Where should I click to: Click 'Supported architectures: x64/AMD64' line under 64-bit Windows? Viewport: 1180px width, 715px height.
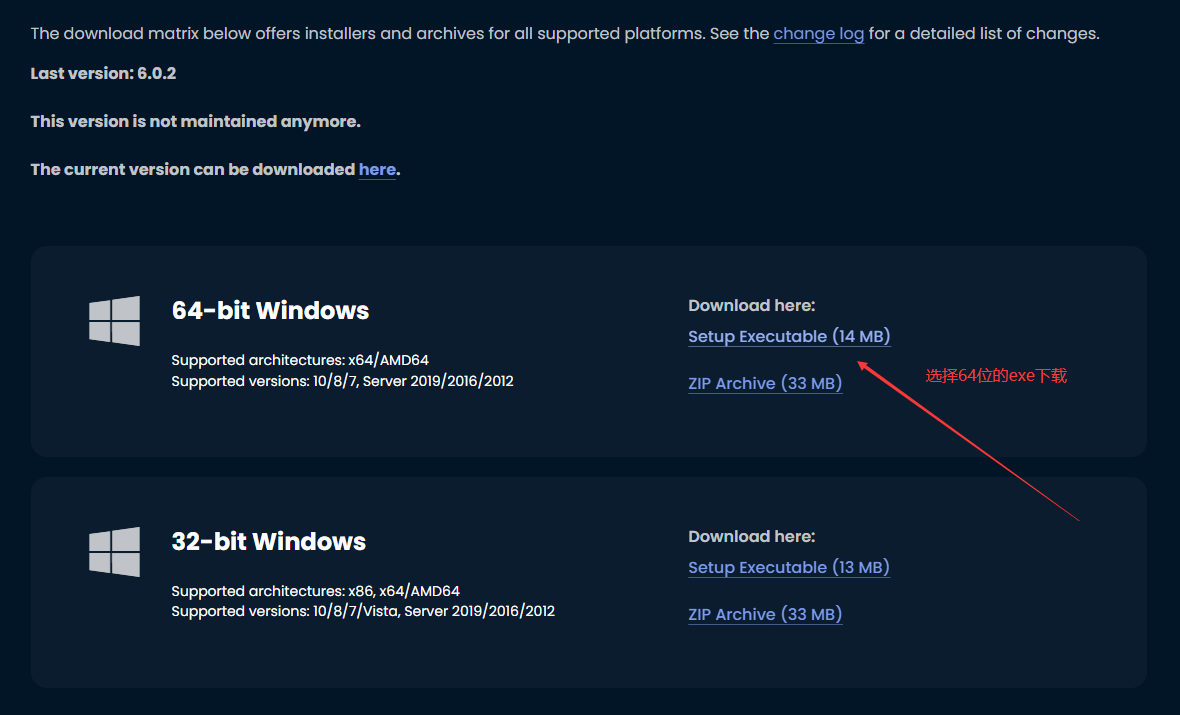pos(300,360)
